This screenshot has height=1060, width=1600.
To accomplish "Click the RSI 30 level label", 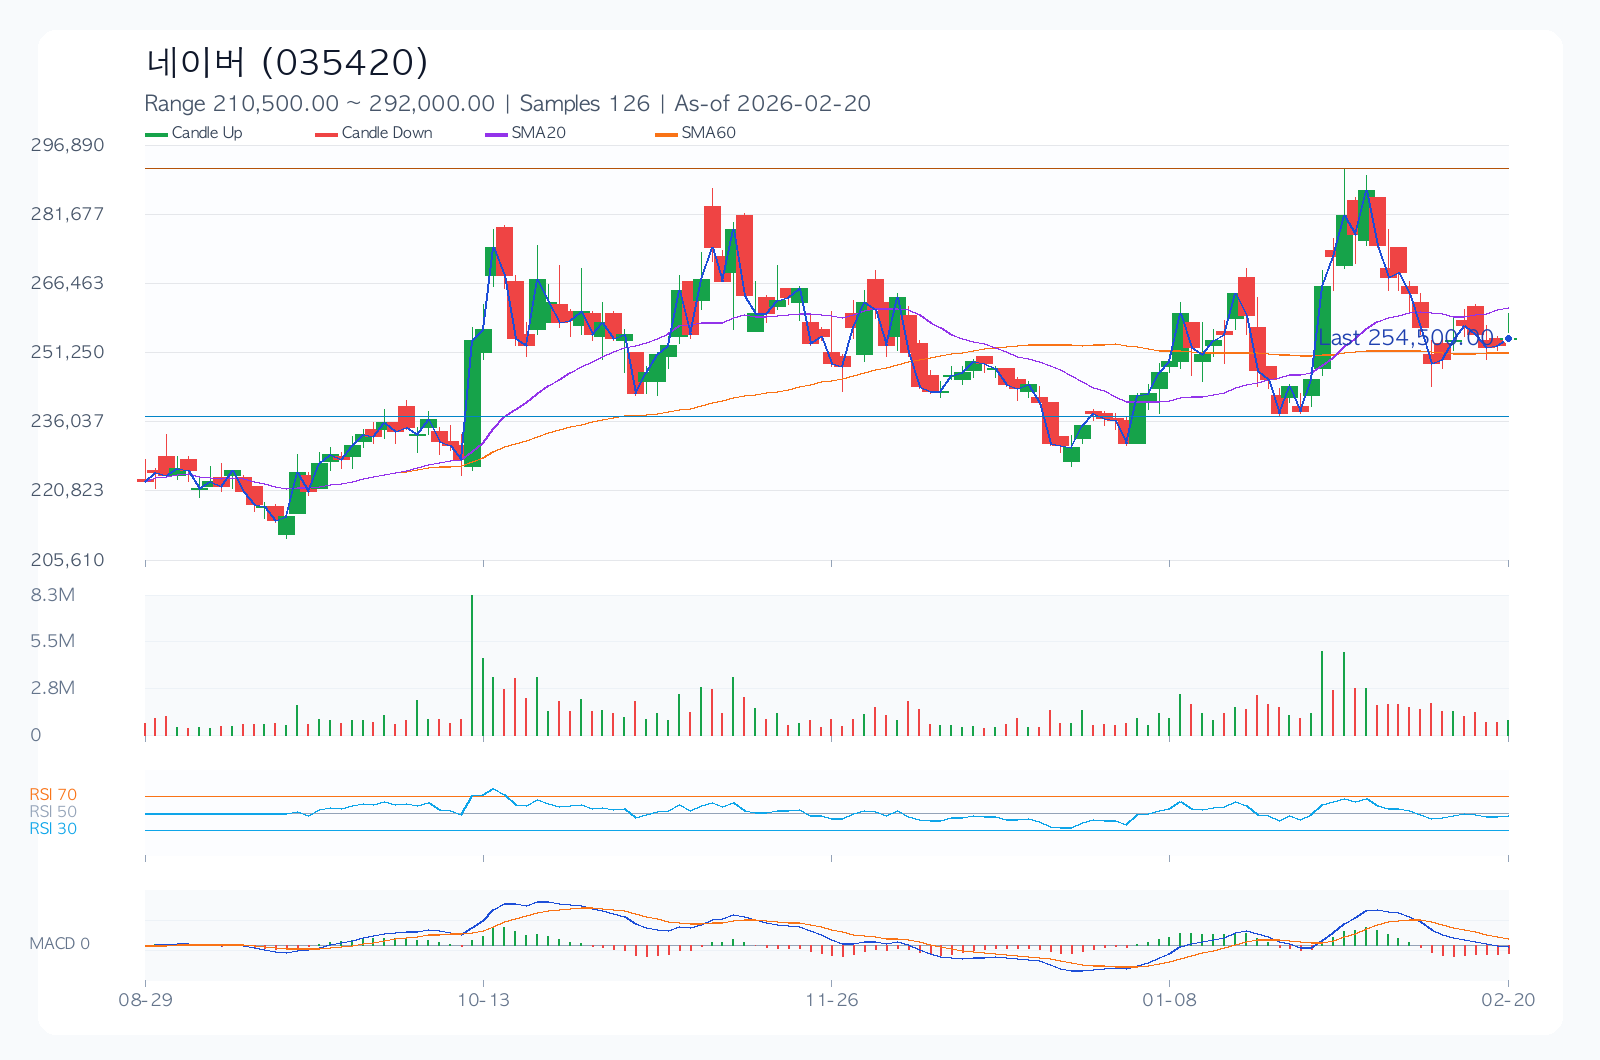I will click(53, 829).
